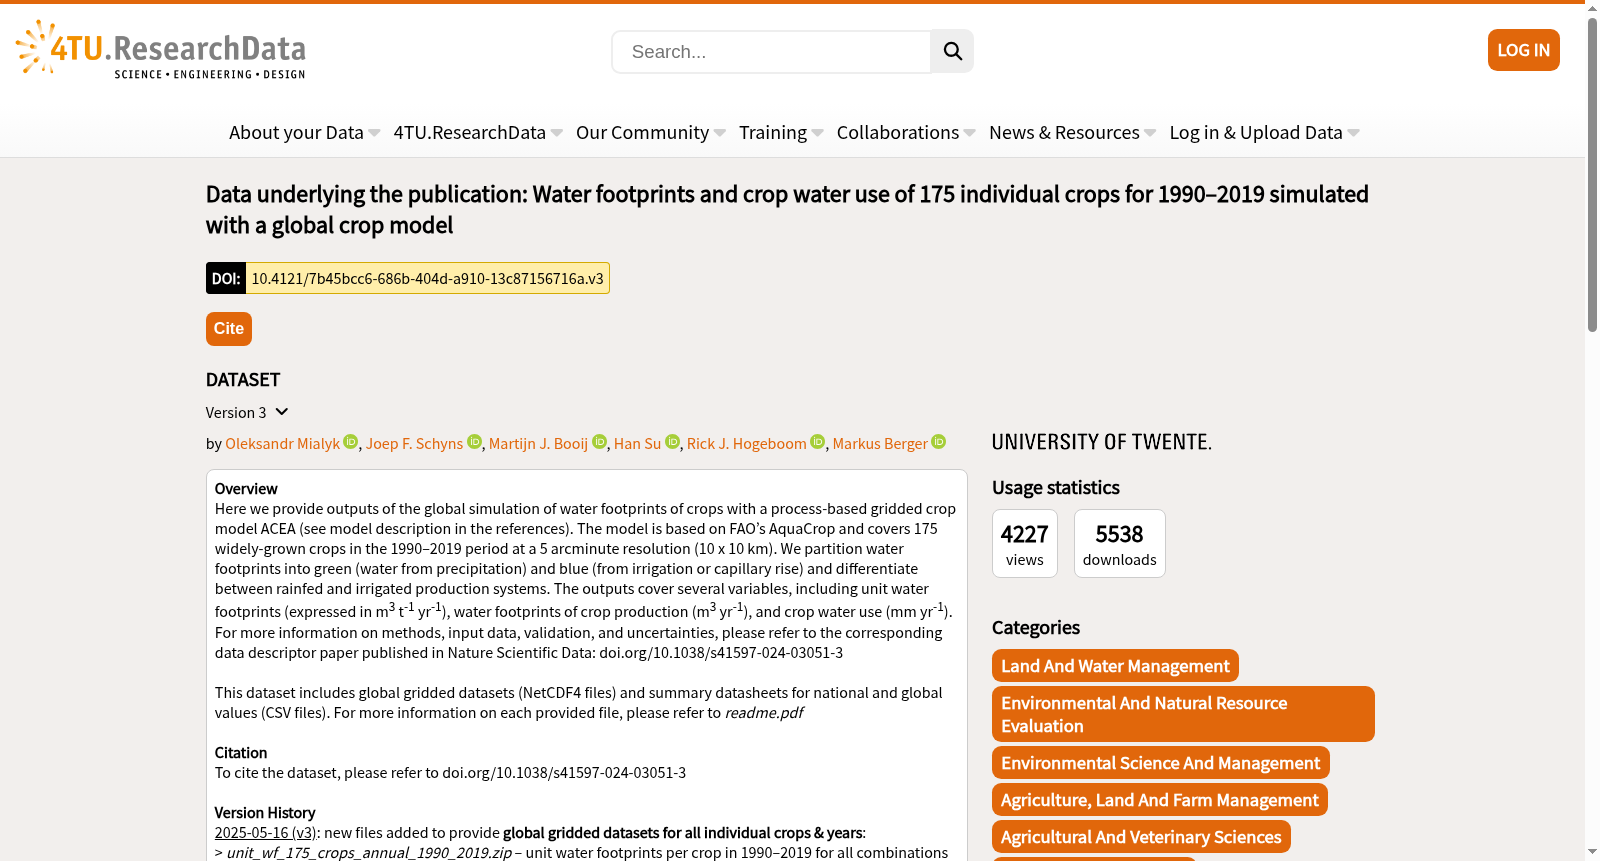Open ORCID icon next to Martijn J. Booij

click(600, 442)
